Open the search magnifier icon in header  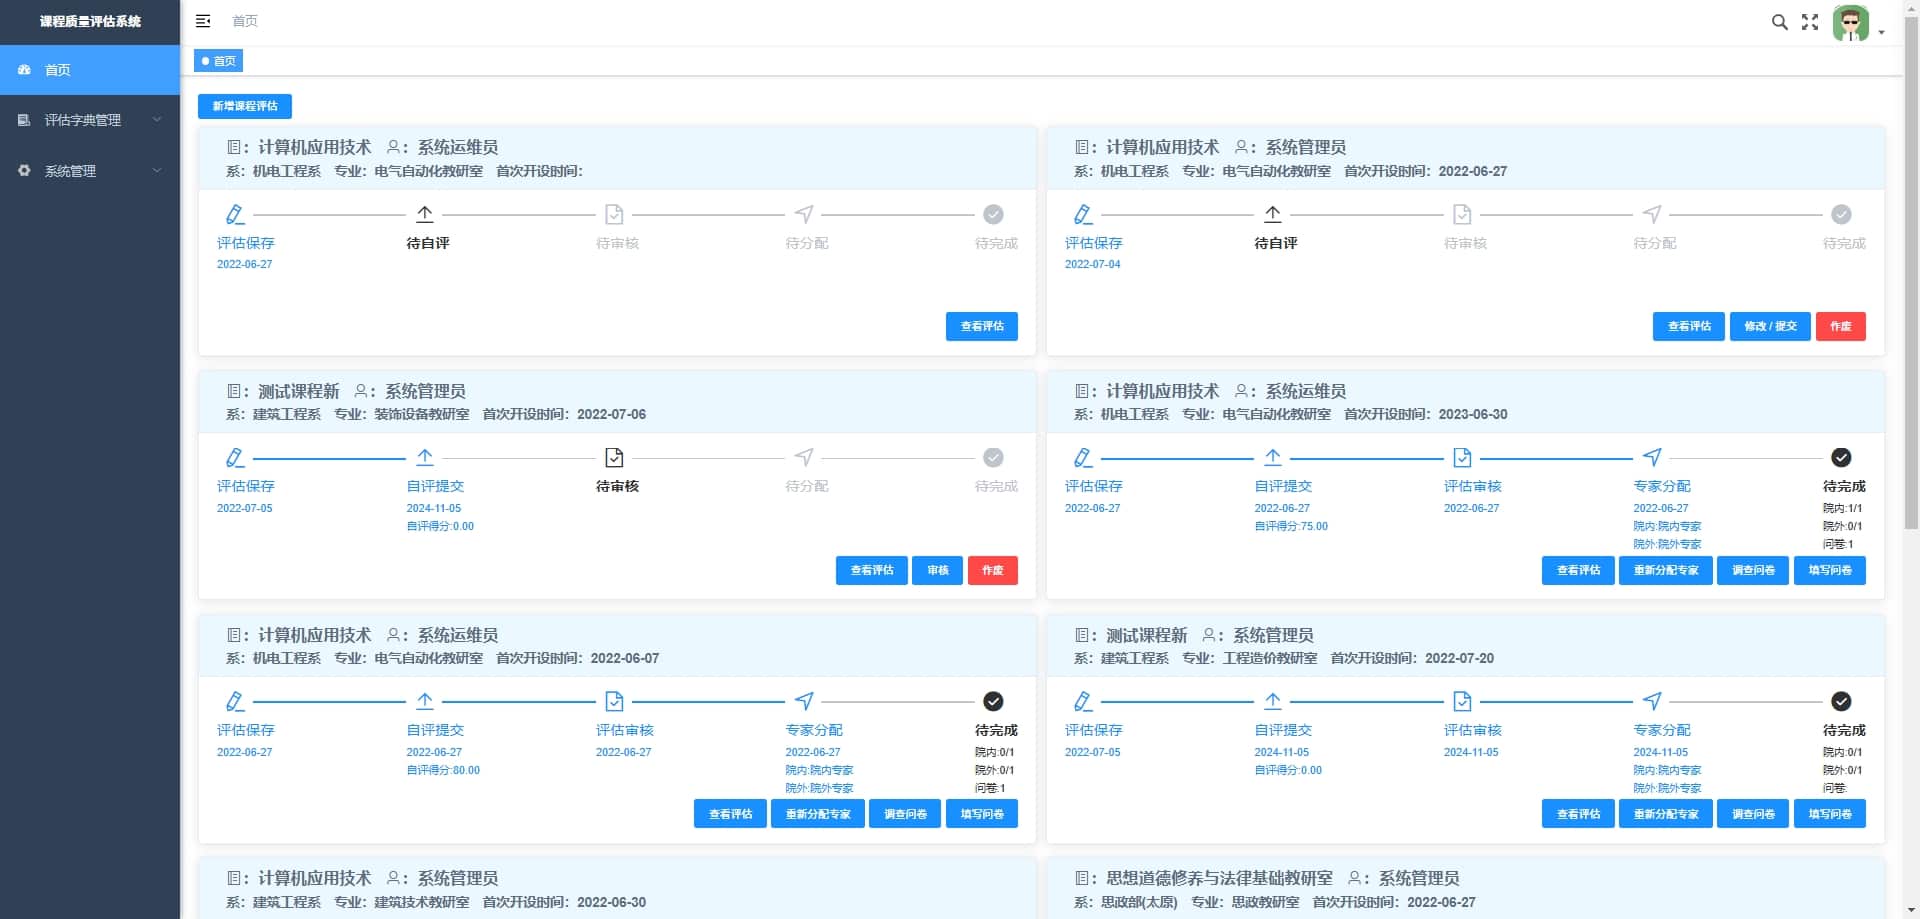pos(1779,22)
